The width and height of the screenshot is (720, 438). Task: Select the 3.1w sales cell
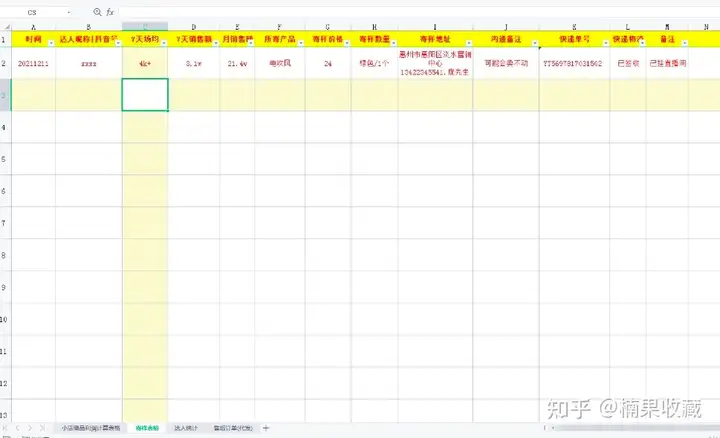194,63
